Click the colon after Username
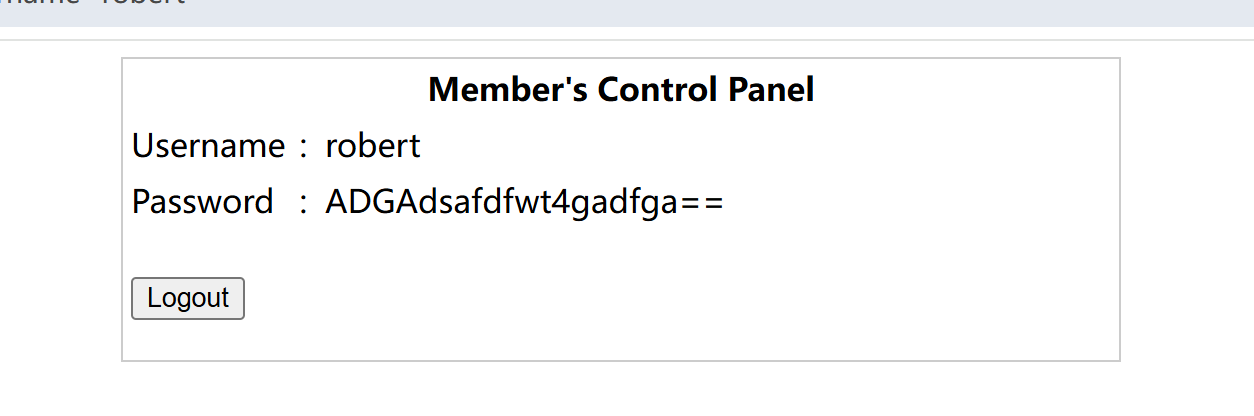The width and height of the screenshot is (1254, 416). coord(304,148)
